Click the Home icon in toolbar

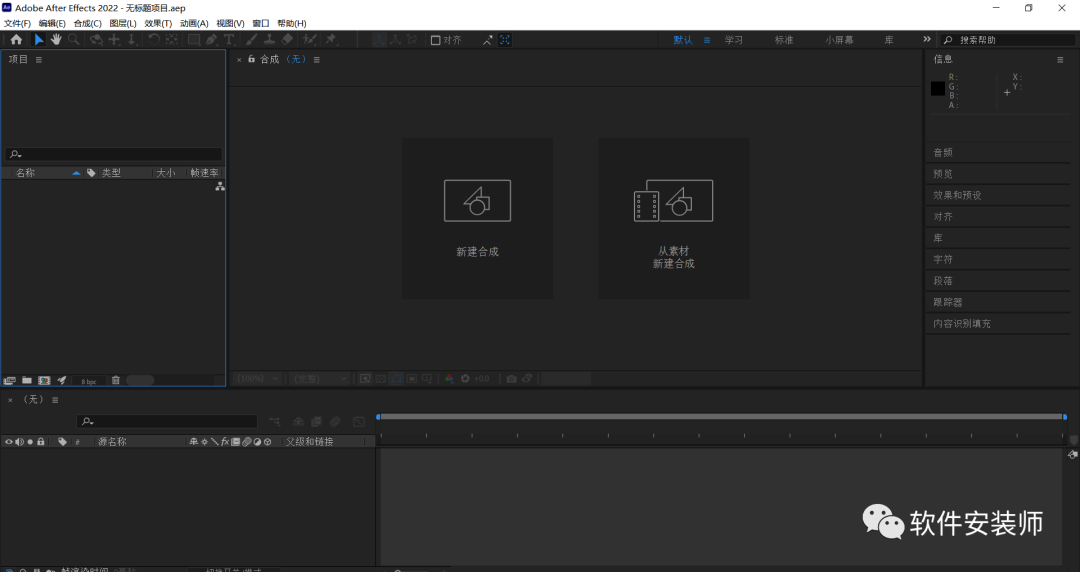click(x=16, y=40)
